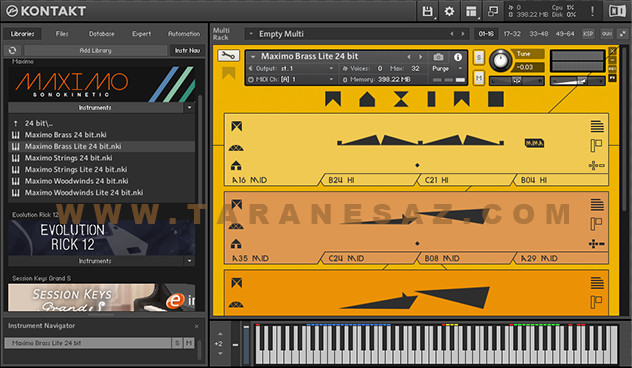The width and height of the screenshot is (632, 368).
Task: Switch to the Database tab
Action: [102, 34]
